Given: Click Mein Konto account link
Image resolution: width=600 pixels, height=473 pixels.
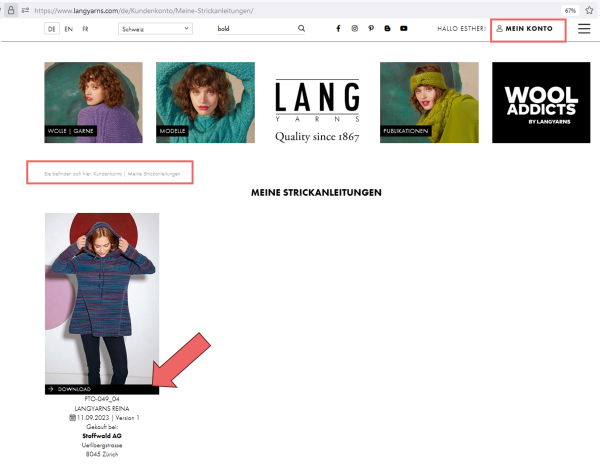Looking at the screenshot, I should point(528,29).
